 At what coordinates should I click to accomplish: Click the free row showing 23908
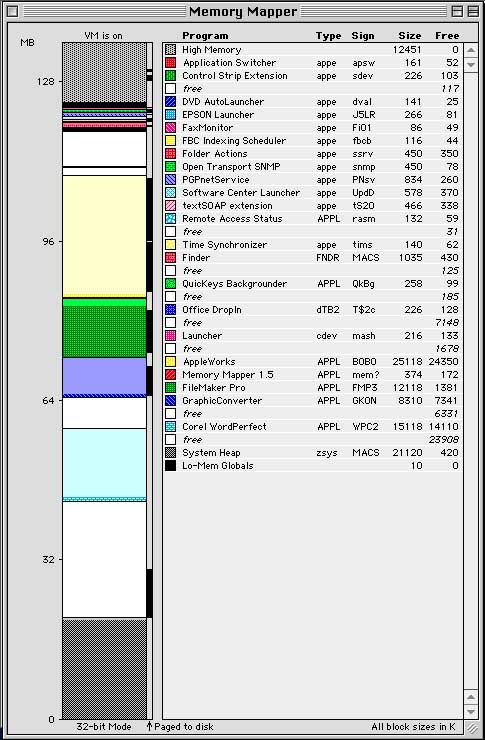(312, 440)
